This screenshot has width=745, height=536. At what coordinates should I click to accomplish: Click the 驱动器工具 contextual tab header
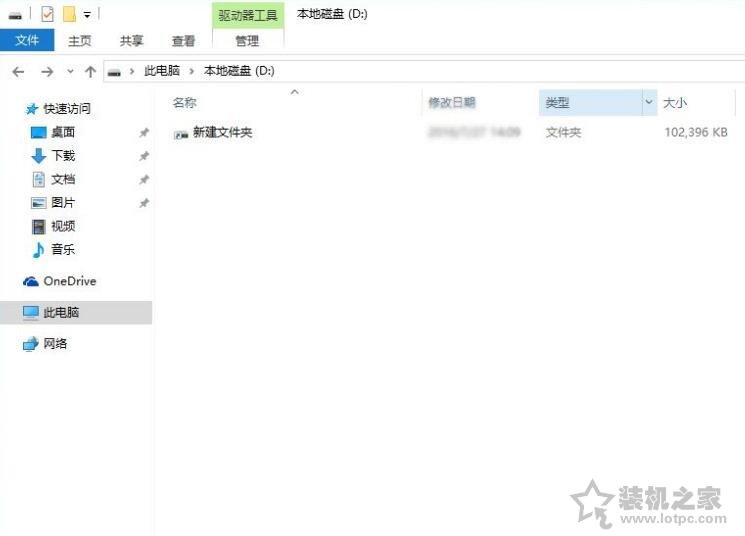click(248, 15)
